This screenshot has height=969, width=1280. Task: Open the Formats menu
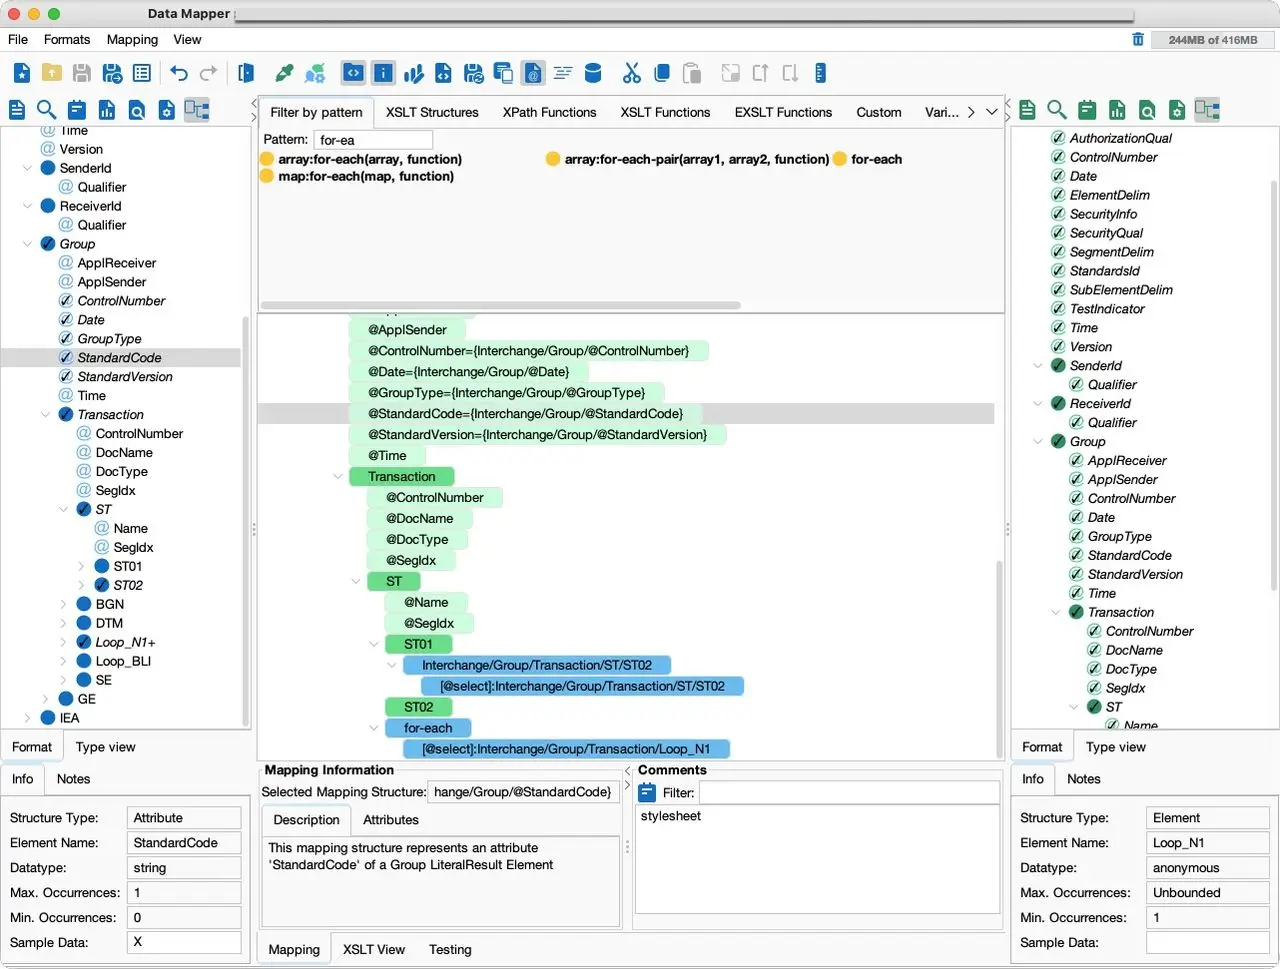[67, 39]
